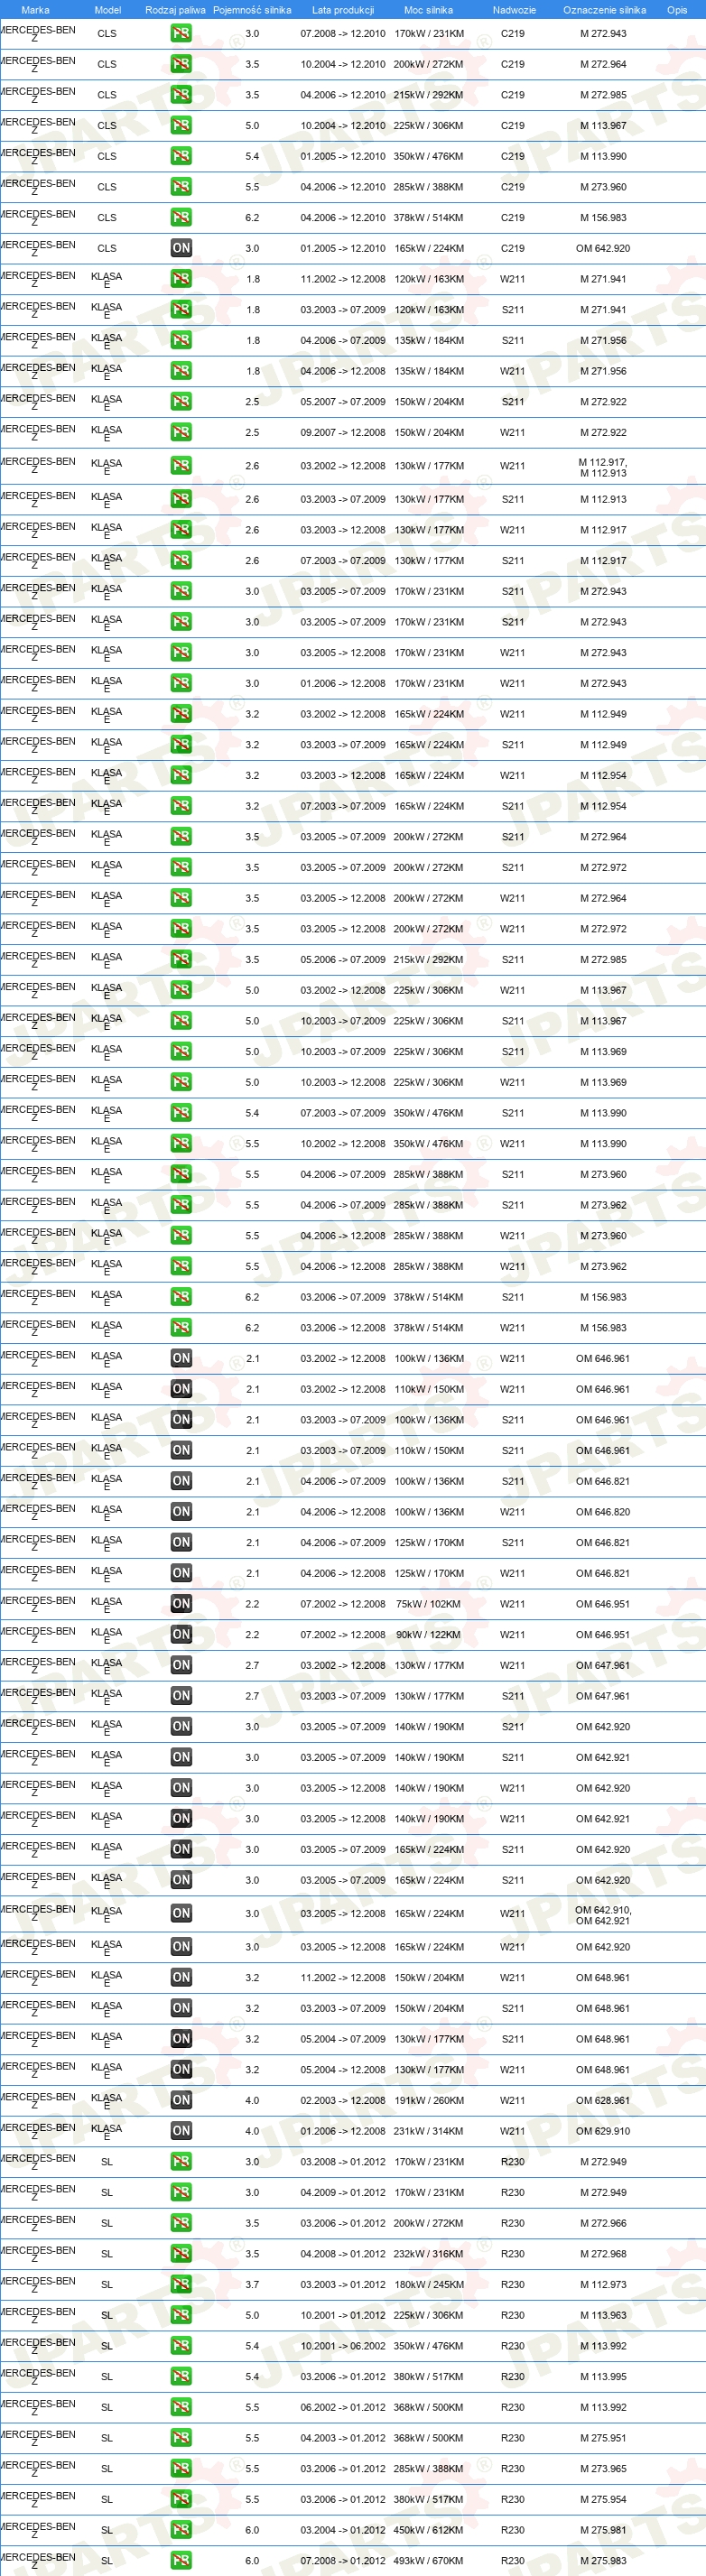Select the power cell 231kW / 314KM

[429, 2131]
